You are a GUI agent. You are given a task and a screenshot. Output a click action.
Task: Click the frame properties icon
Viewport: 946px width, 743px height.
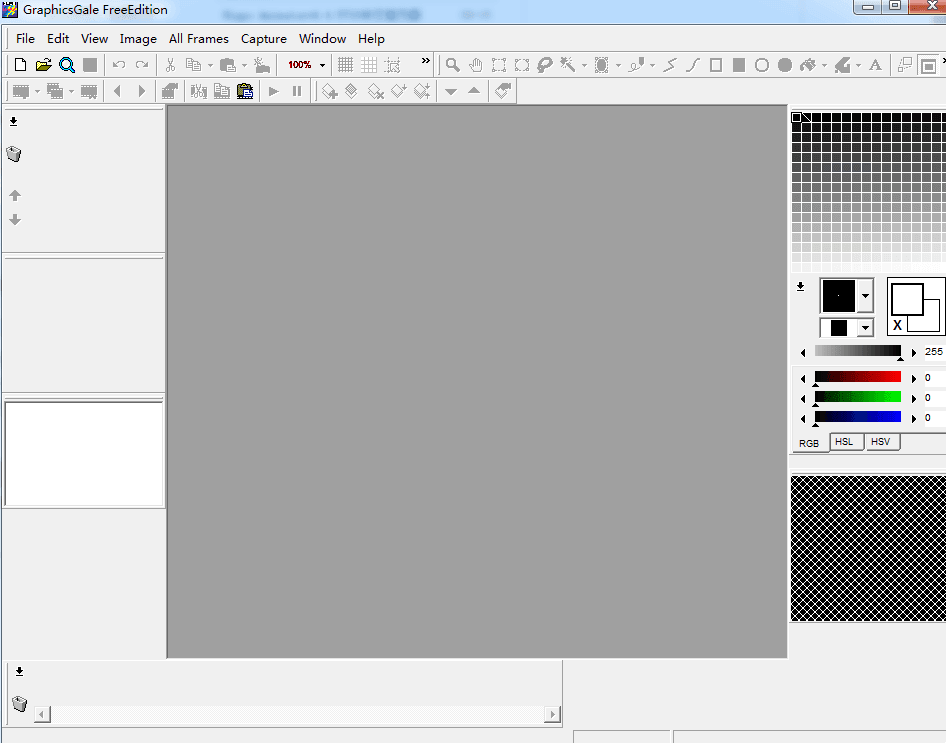(170, 91)
